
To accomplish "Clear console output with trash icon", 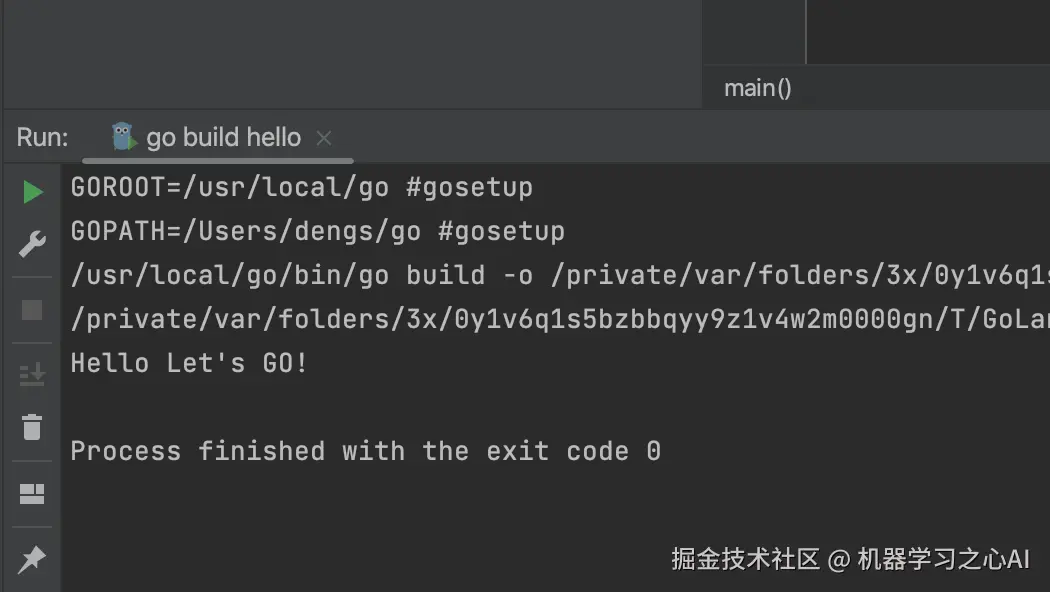I will pos(32,427).
